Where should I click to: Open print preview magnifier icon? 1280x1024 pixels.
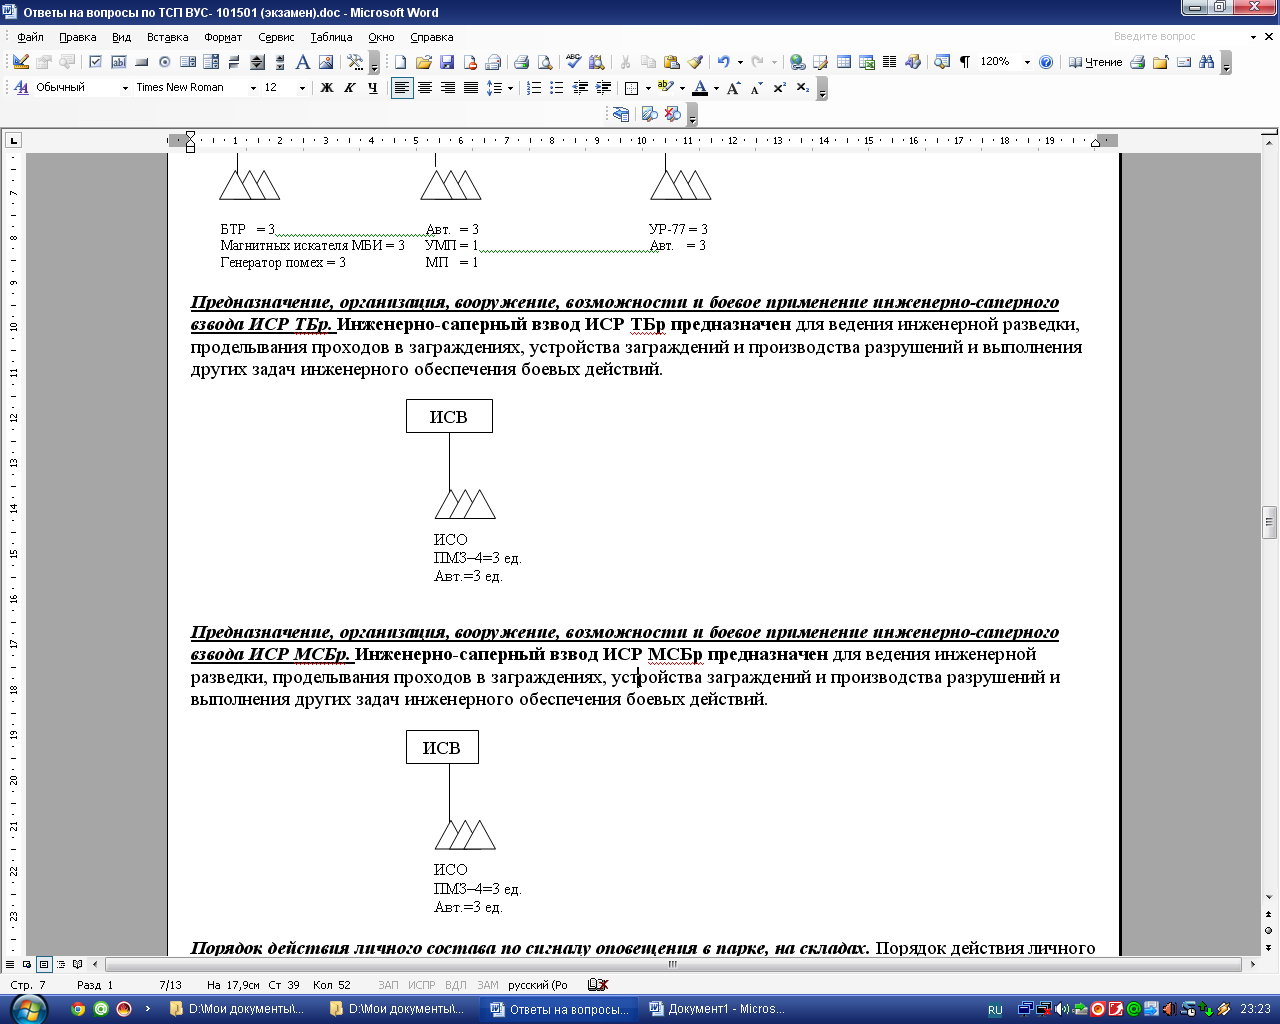pyautogui.click(x=544, y=62)
